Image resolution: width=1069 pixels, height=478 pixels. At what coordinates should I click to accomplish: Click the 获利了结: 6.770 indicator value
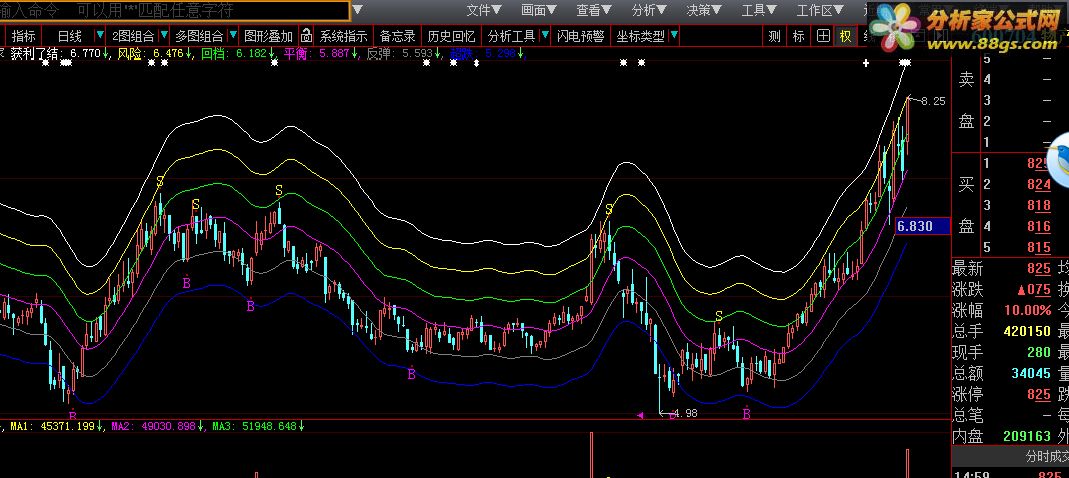(x=59, y=53)
